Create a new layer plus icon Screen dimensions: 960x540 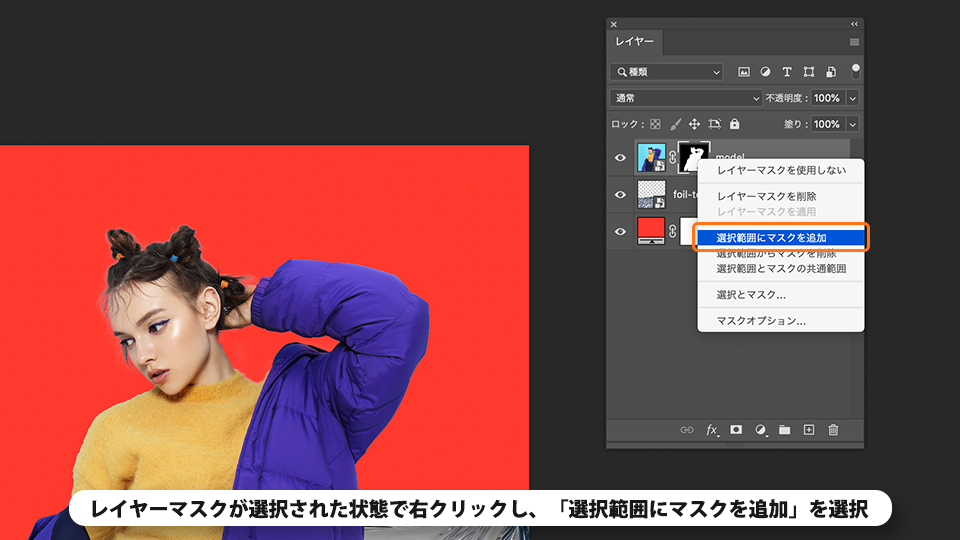click(x=809, y=430)
